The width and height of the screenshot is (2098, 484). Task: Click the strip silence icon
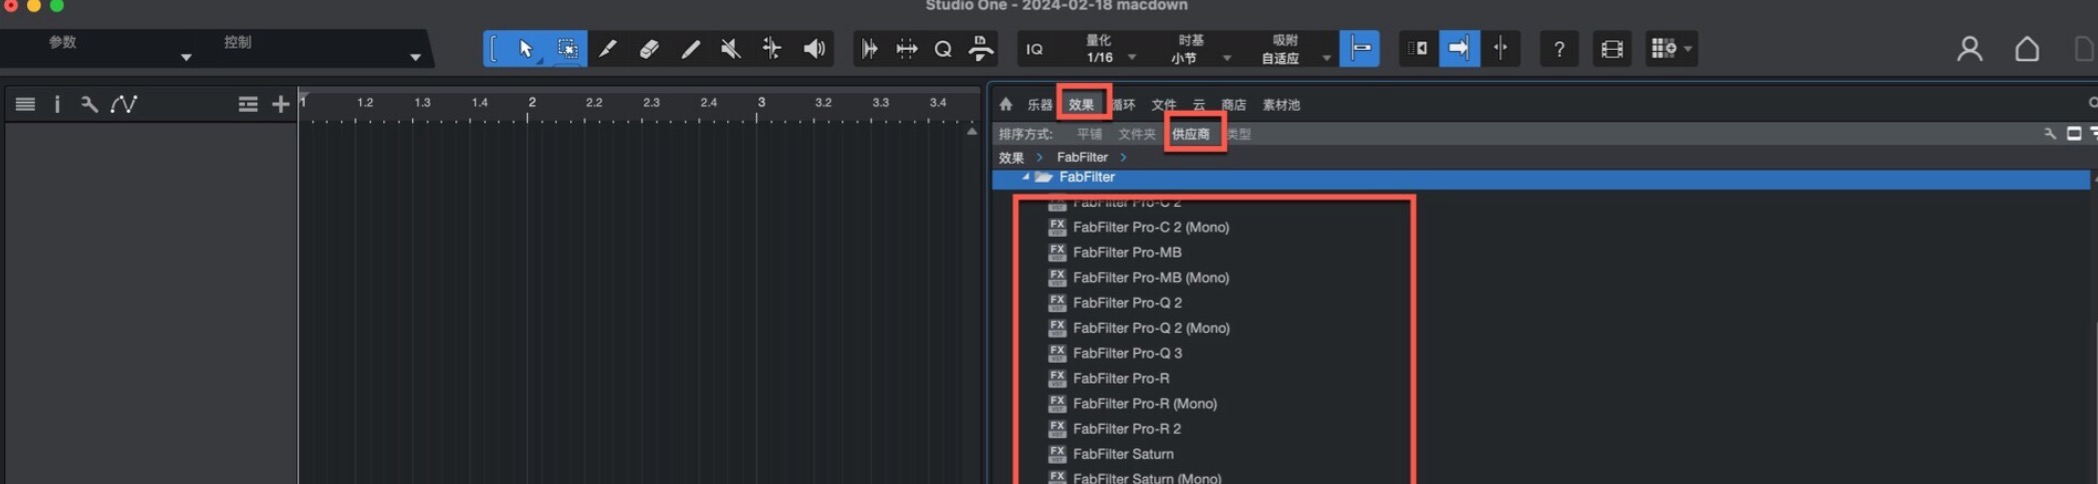click(x=906, y=49)
